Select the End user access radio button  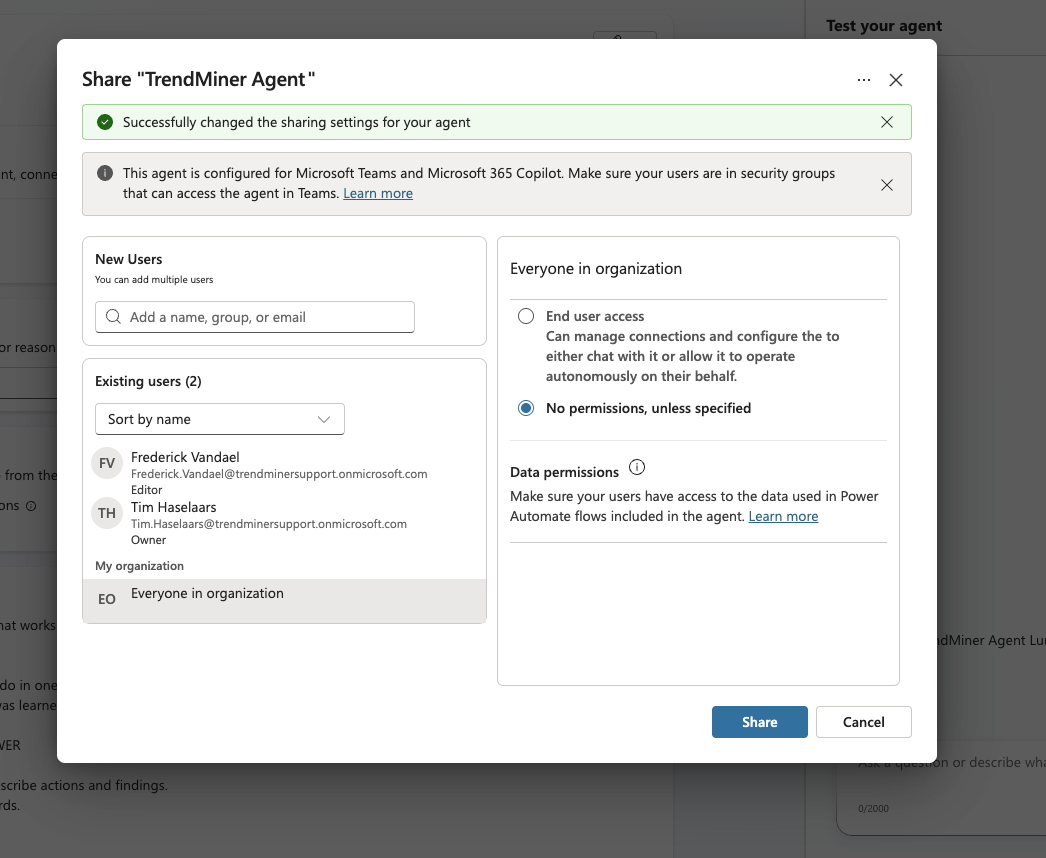[526, 316]
